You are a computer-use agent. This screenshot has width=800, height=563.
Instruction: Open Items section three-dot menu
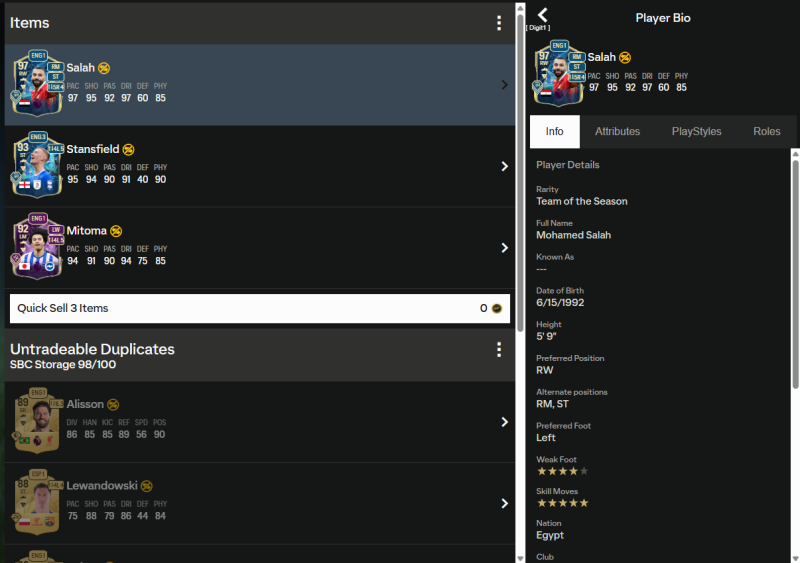(498, 23)
